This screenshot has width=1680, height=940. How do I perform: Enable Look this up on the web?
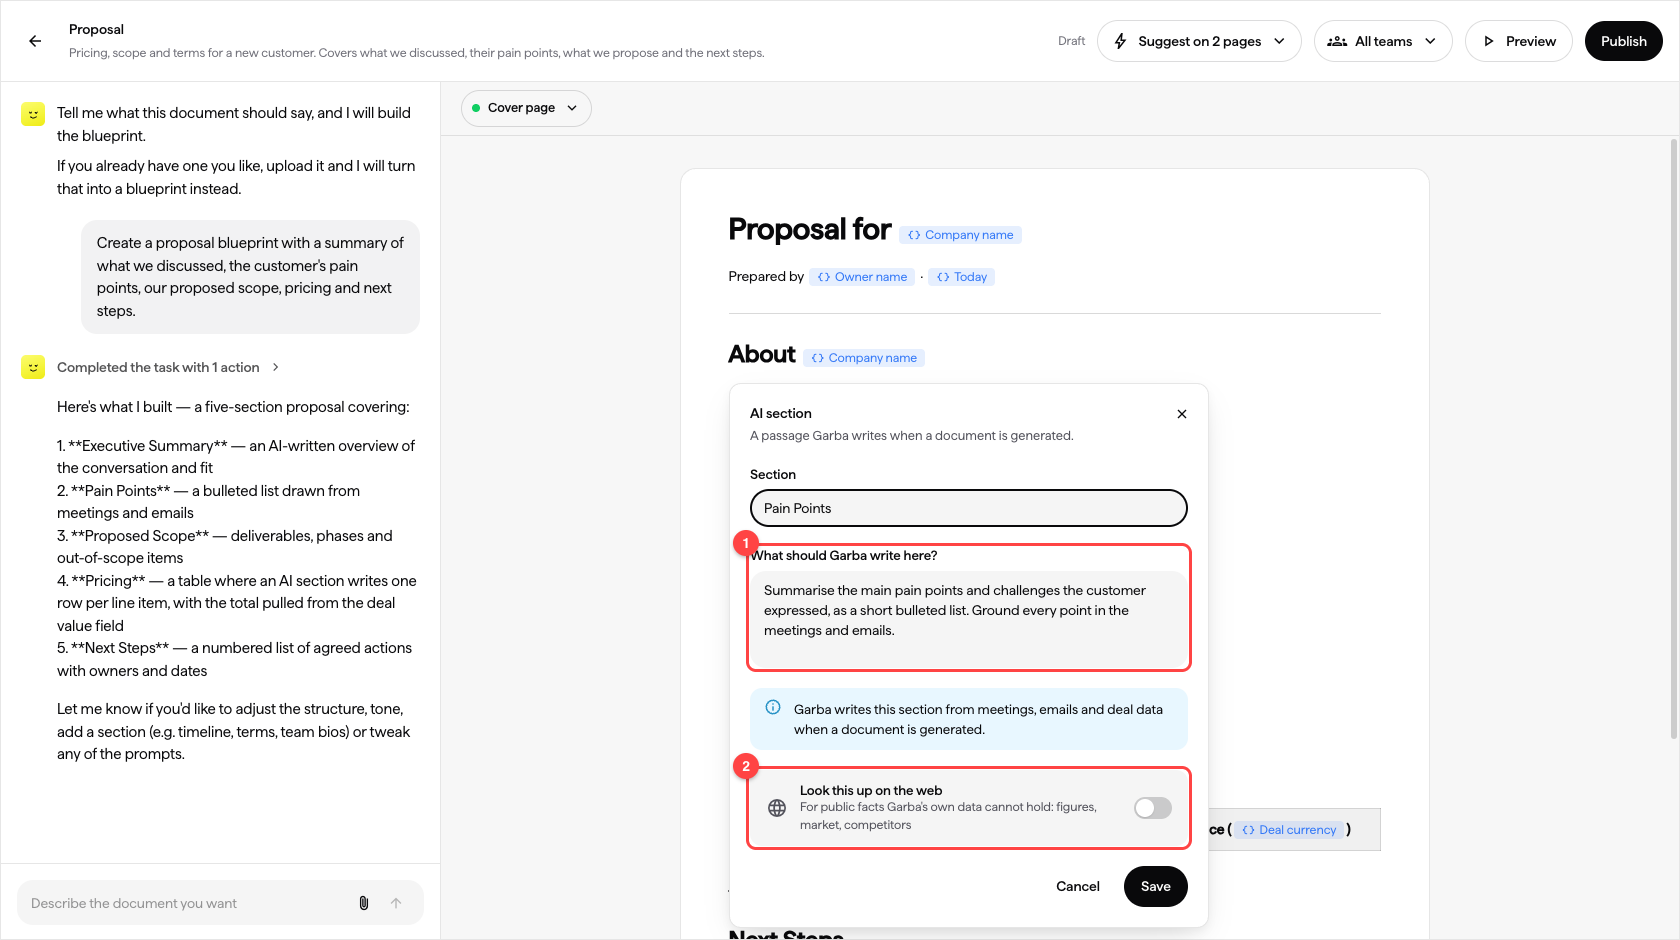coord(1153,808)
